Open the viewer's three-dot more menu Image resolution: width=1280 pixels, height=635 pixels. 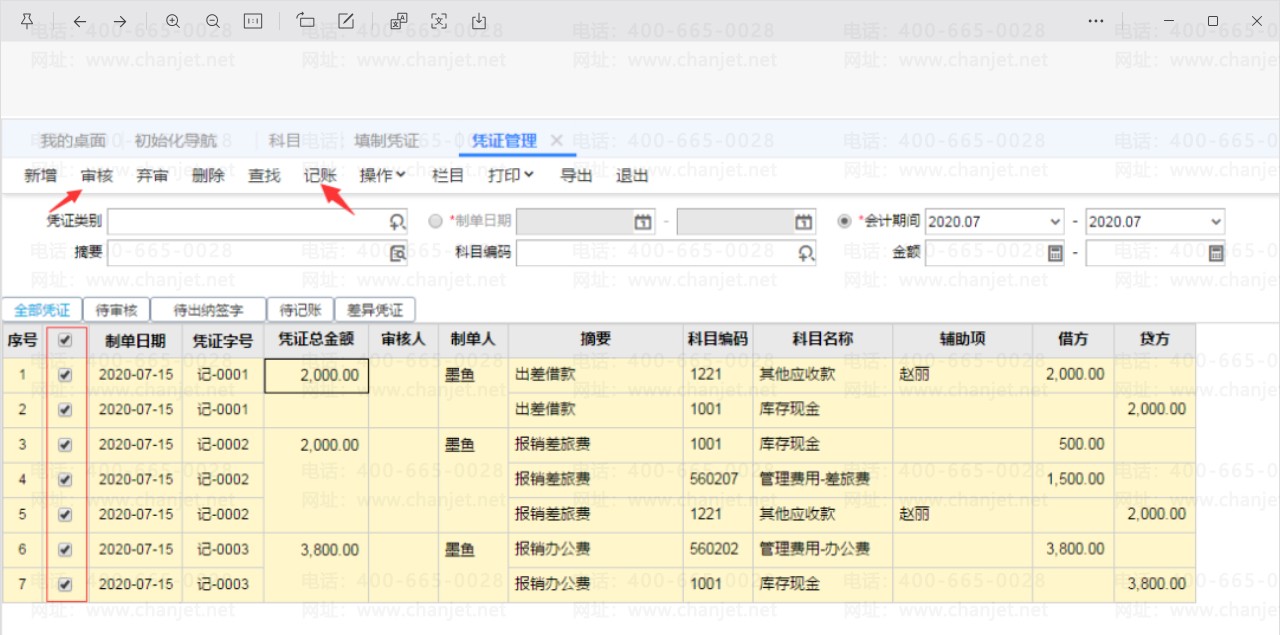(x=1096, y=21)
